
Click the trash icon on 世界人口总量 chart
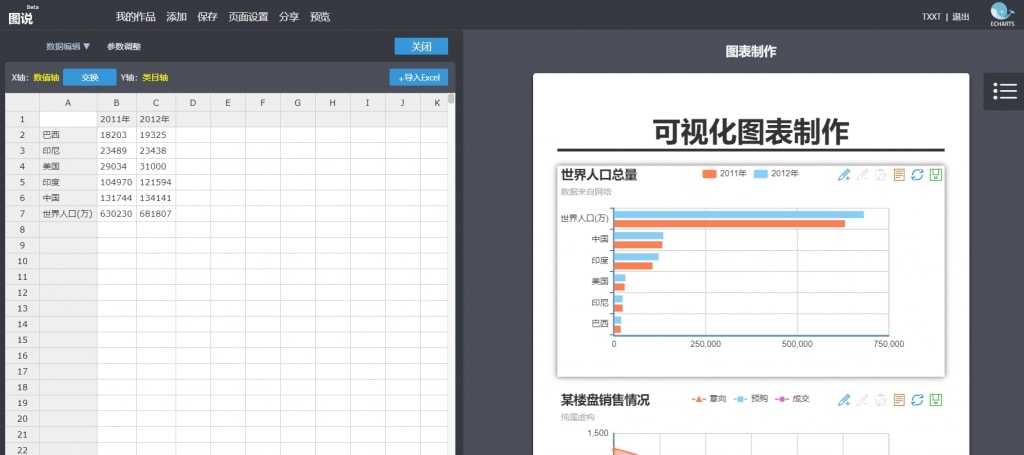[x=881, y=175]
